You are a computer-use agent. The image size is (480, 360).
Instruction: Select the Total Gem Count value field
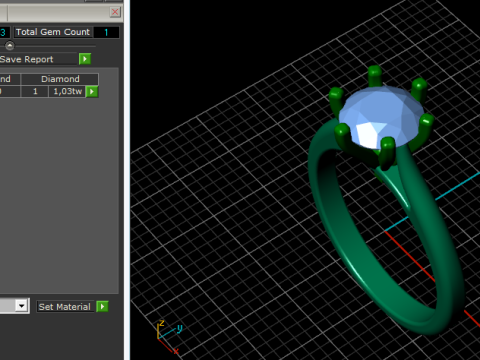[106, 32]
